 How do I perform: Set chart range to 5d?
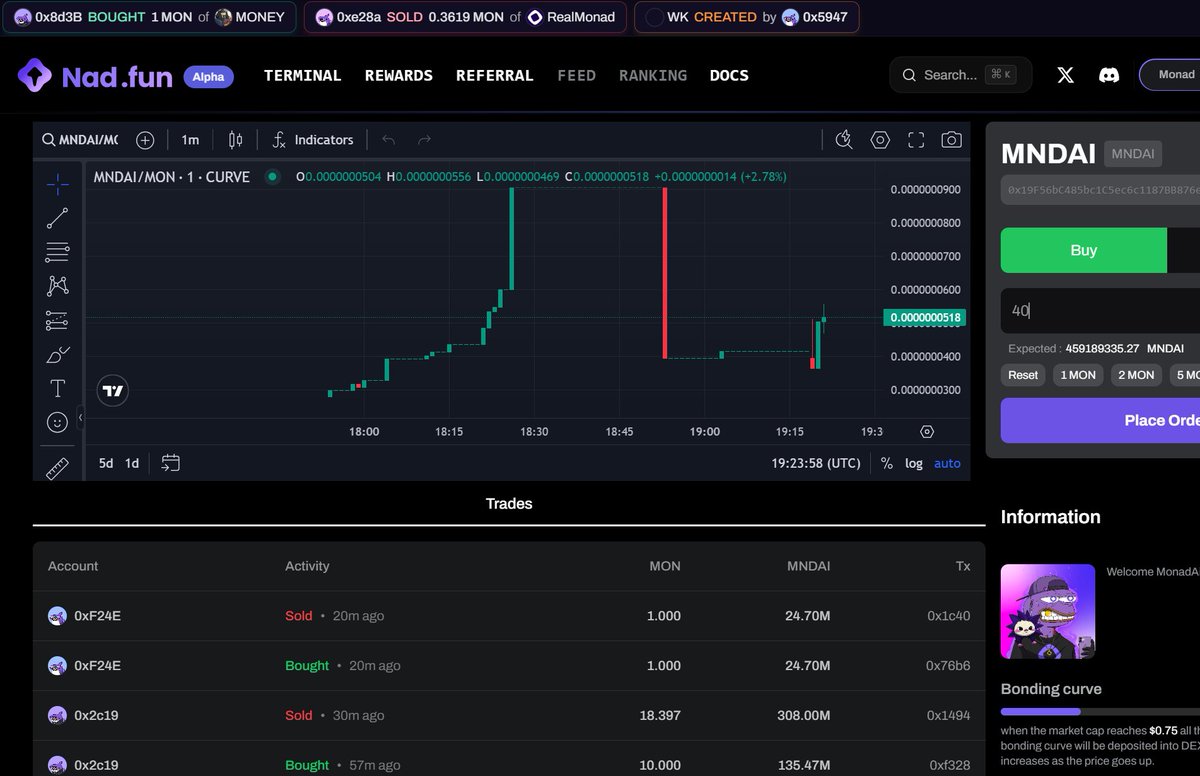[106, 463]
